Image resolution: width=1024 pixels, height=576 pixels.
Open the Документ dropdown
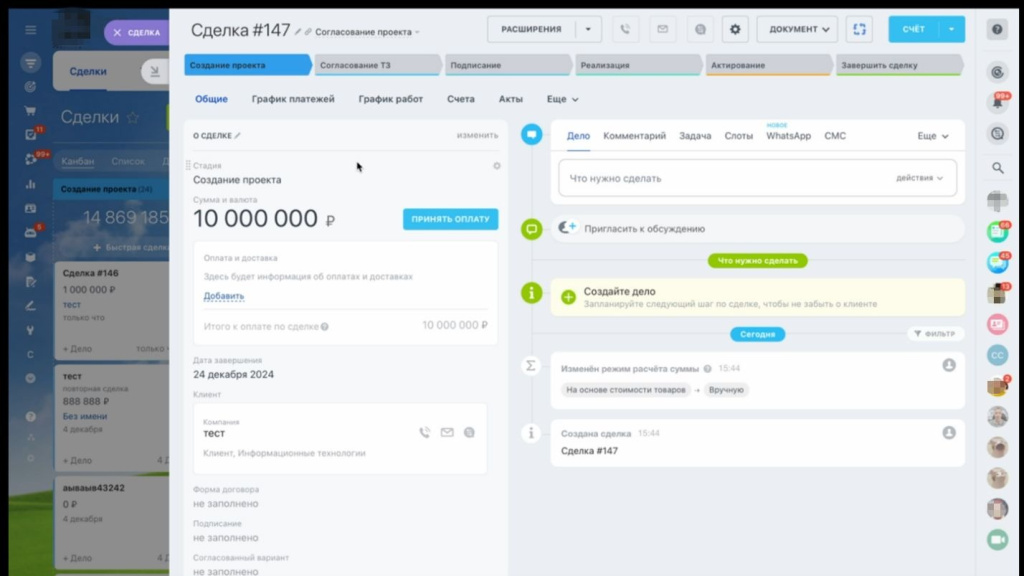[797, 29]
